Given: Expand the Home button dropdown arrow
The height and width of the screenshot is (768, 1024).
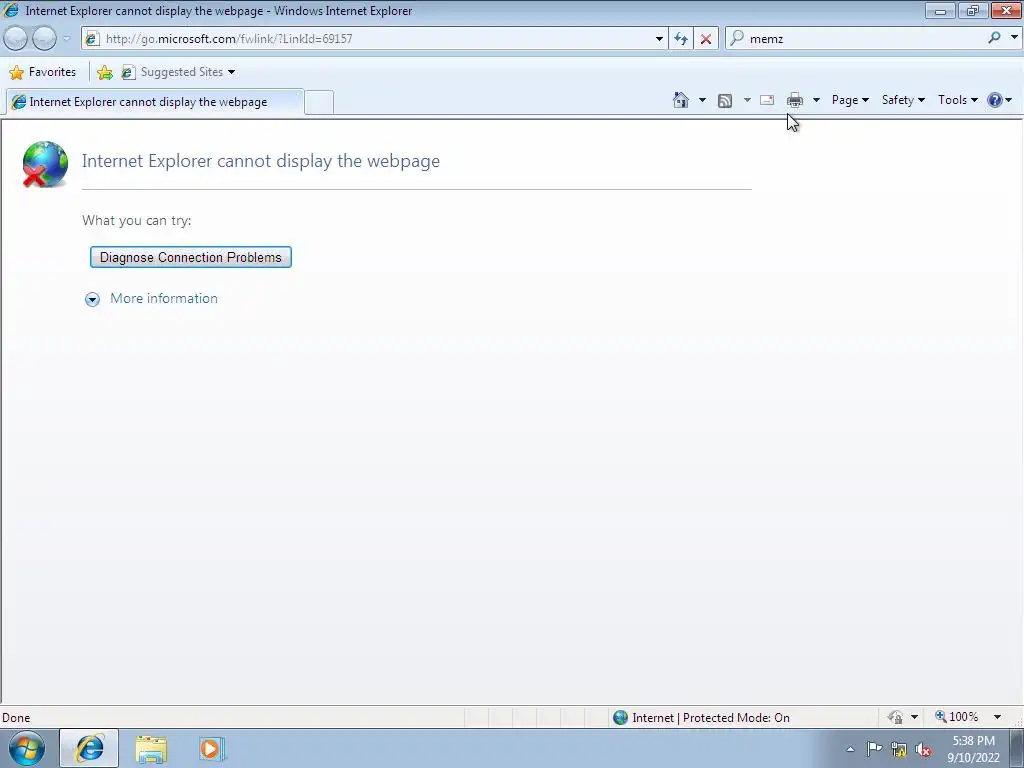Looking at the screenshot, I should tap(702, 100).
